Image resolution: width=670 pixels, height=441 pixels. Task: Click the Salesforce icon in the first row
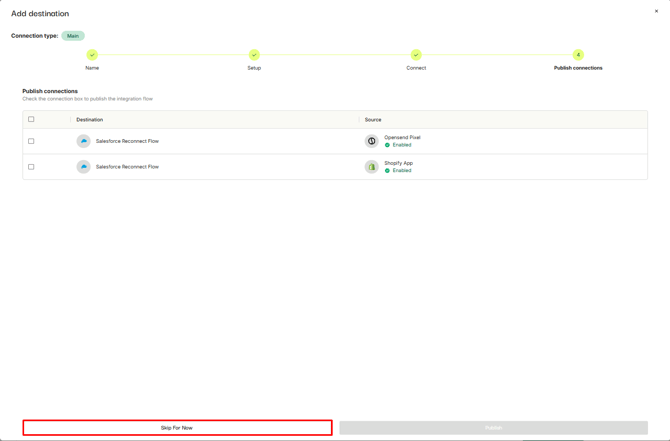tap(84, 141)
